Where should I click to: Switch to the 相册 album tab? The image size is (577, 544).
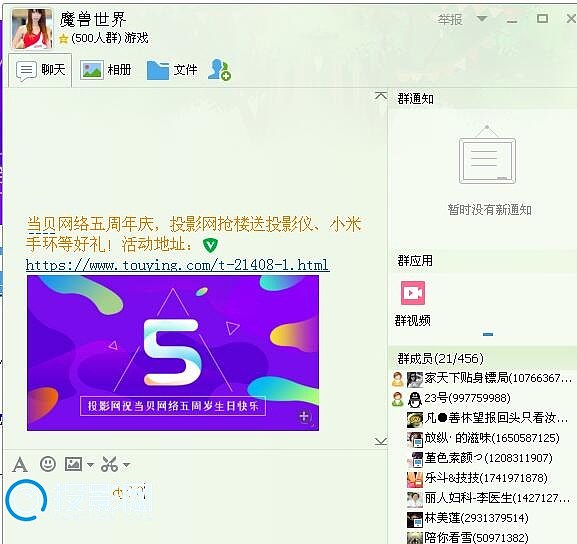tap(106, 70)
